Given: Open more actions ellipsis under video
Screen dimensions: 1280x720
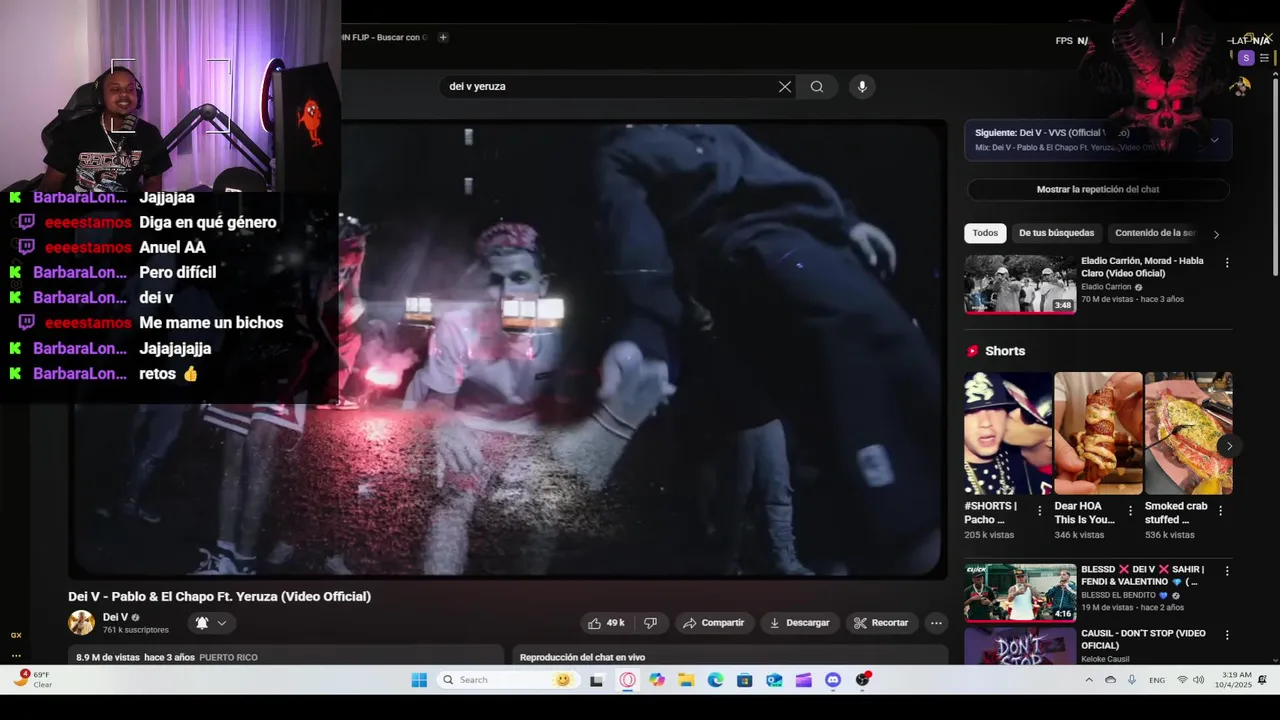Looking at the screenshot, I should 936,623.
